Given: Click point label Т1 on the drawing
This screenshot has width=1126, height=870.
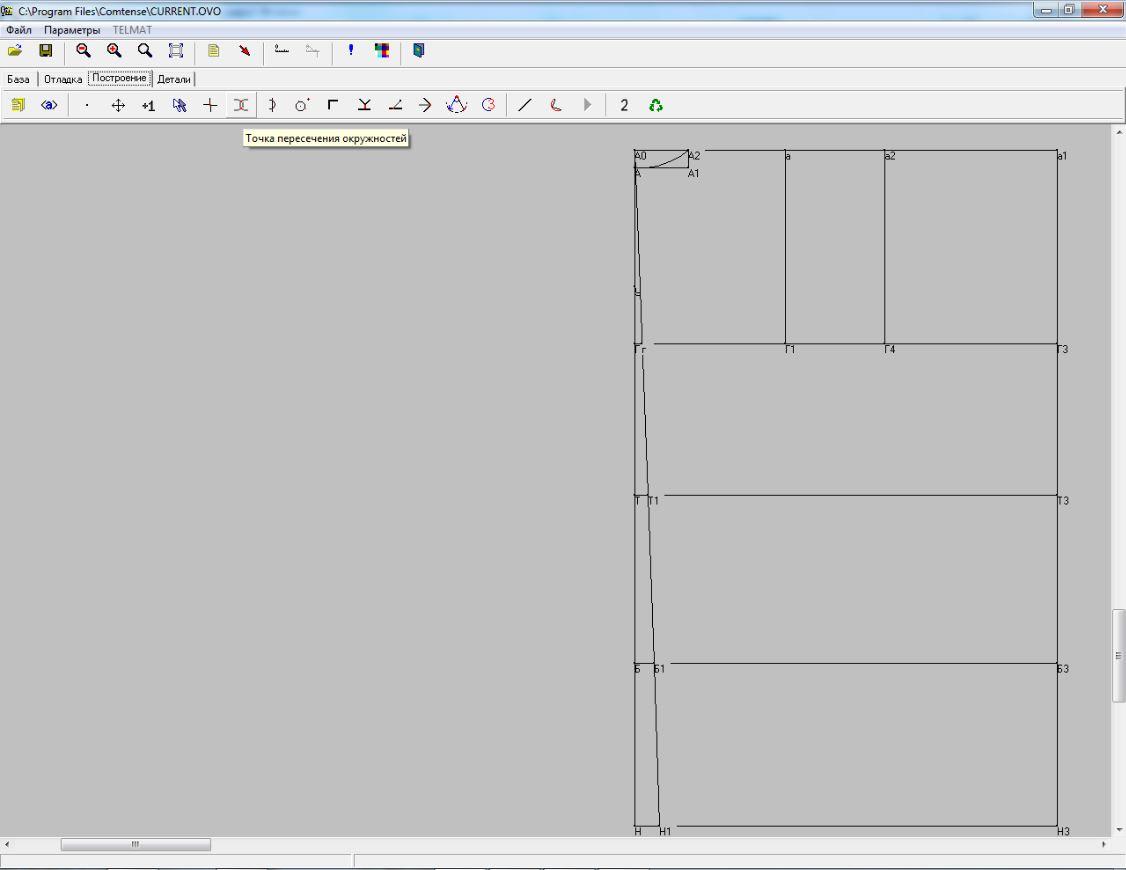Looking at the screenshot, I should pyautogui.click(x=653, y=501).
